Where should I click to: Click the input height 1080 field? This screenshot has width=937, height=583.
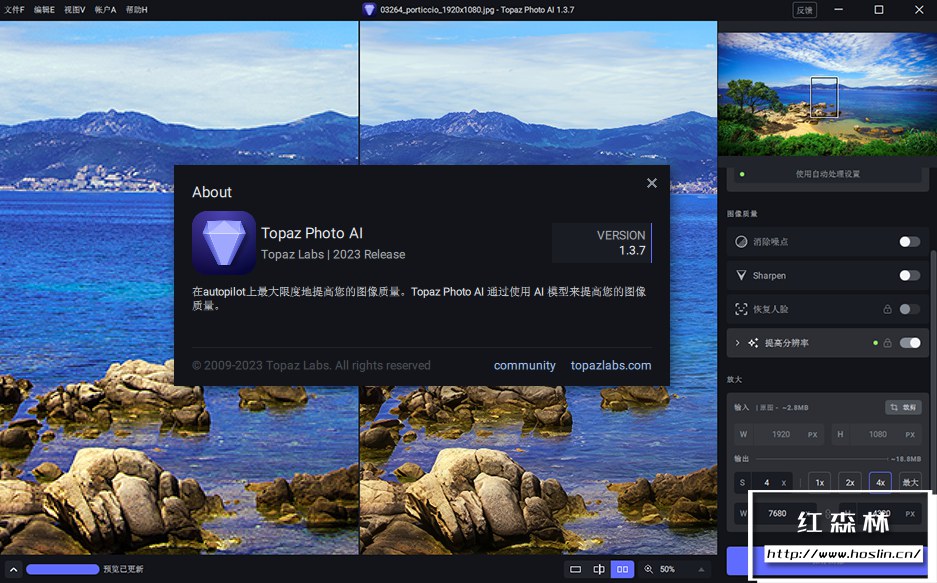[x=877, y=434]
